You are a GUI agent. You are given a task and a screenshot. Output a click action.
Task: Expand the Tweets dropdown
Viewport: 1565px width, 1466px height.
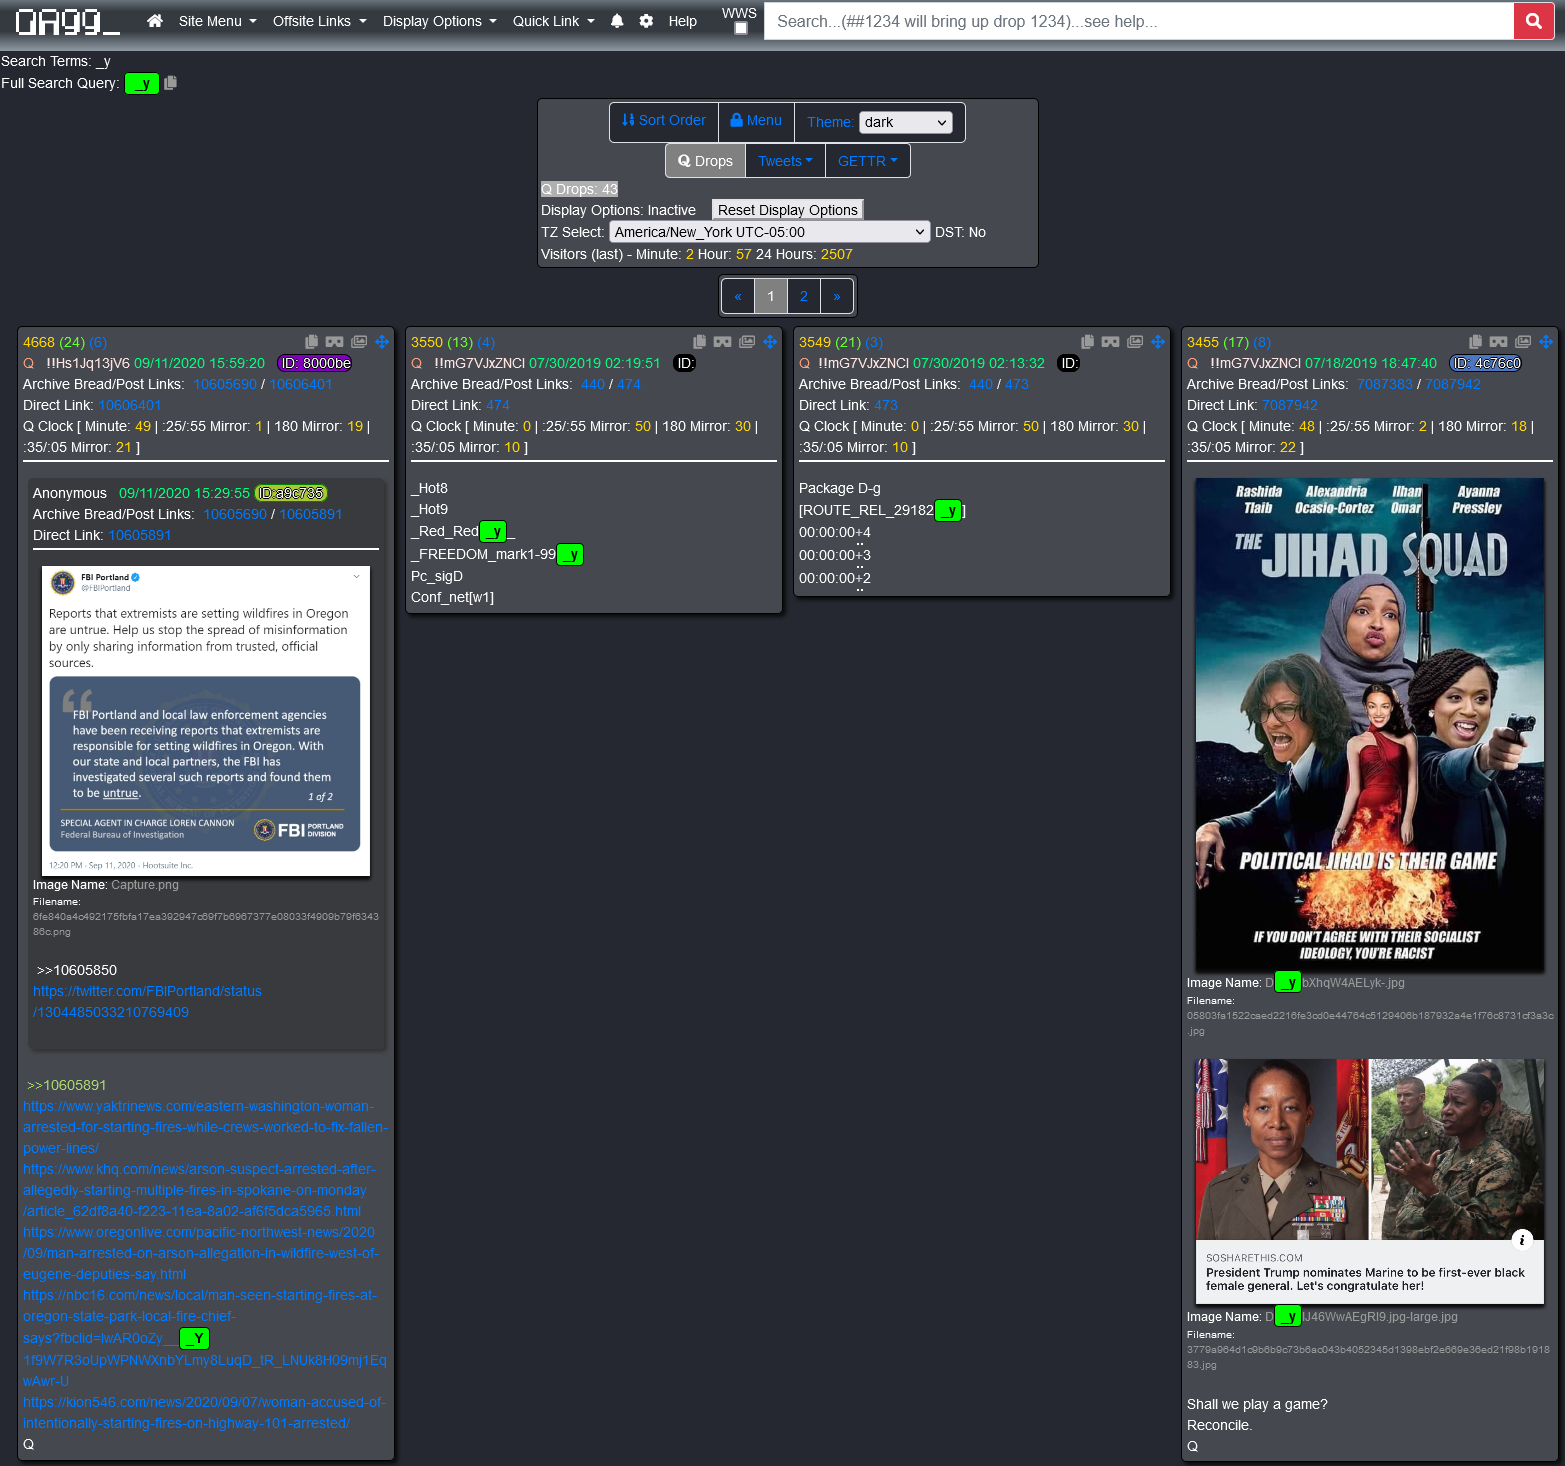point(785,161)
